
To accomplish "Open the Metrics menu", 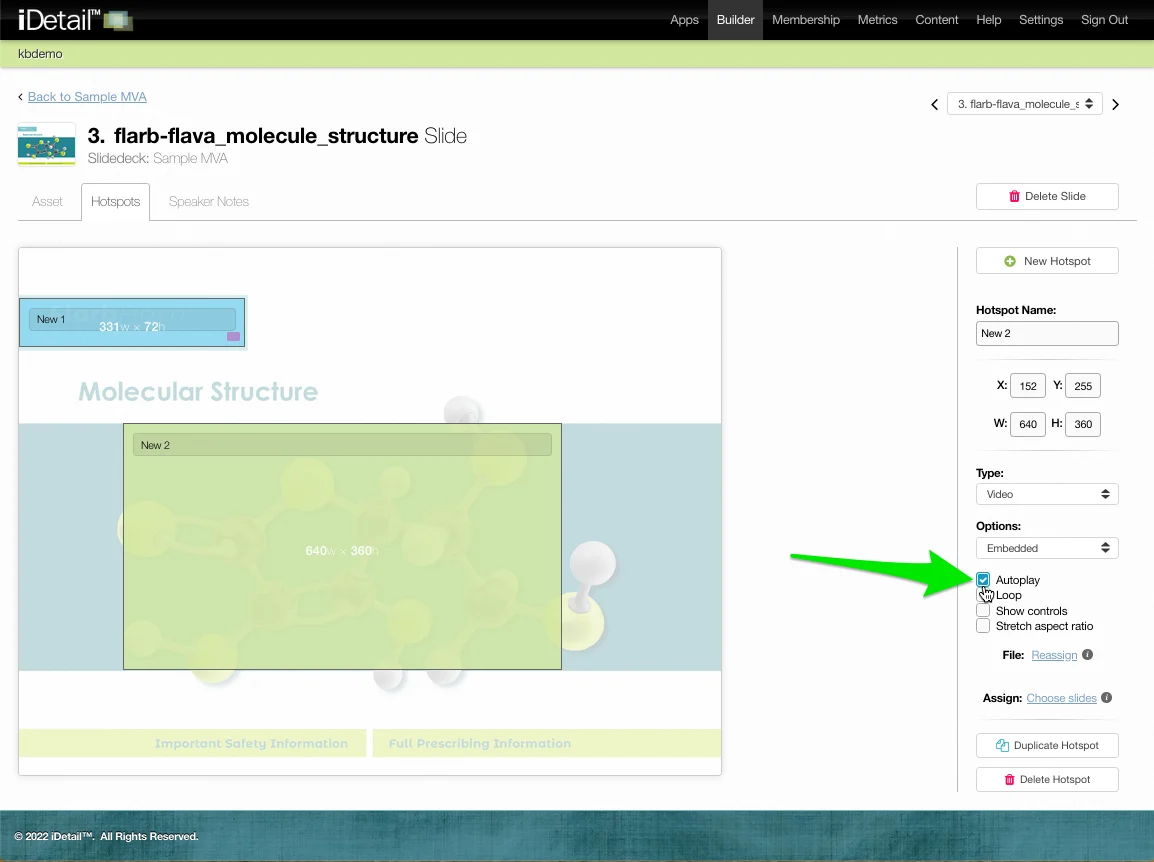I will (x=877, y=20).
